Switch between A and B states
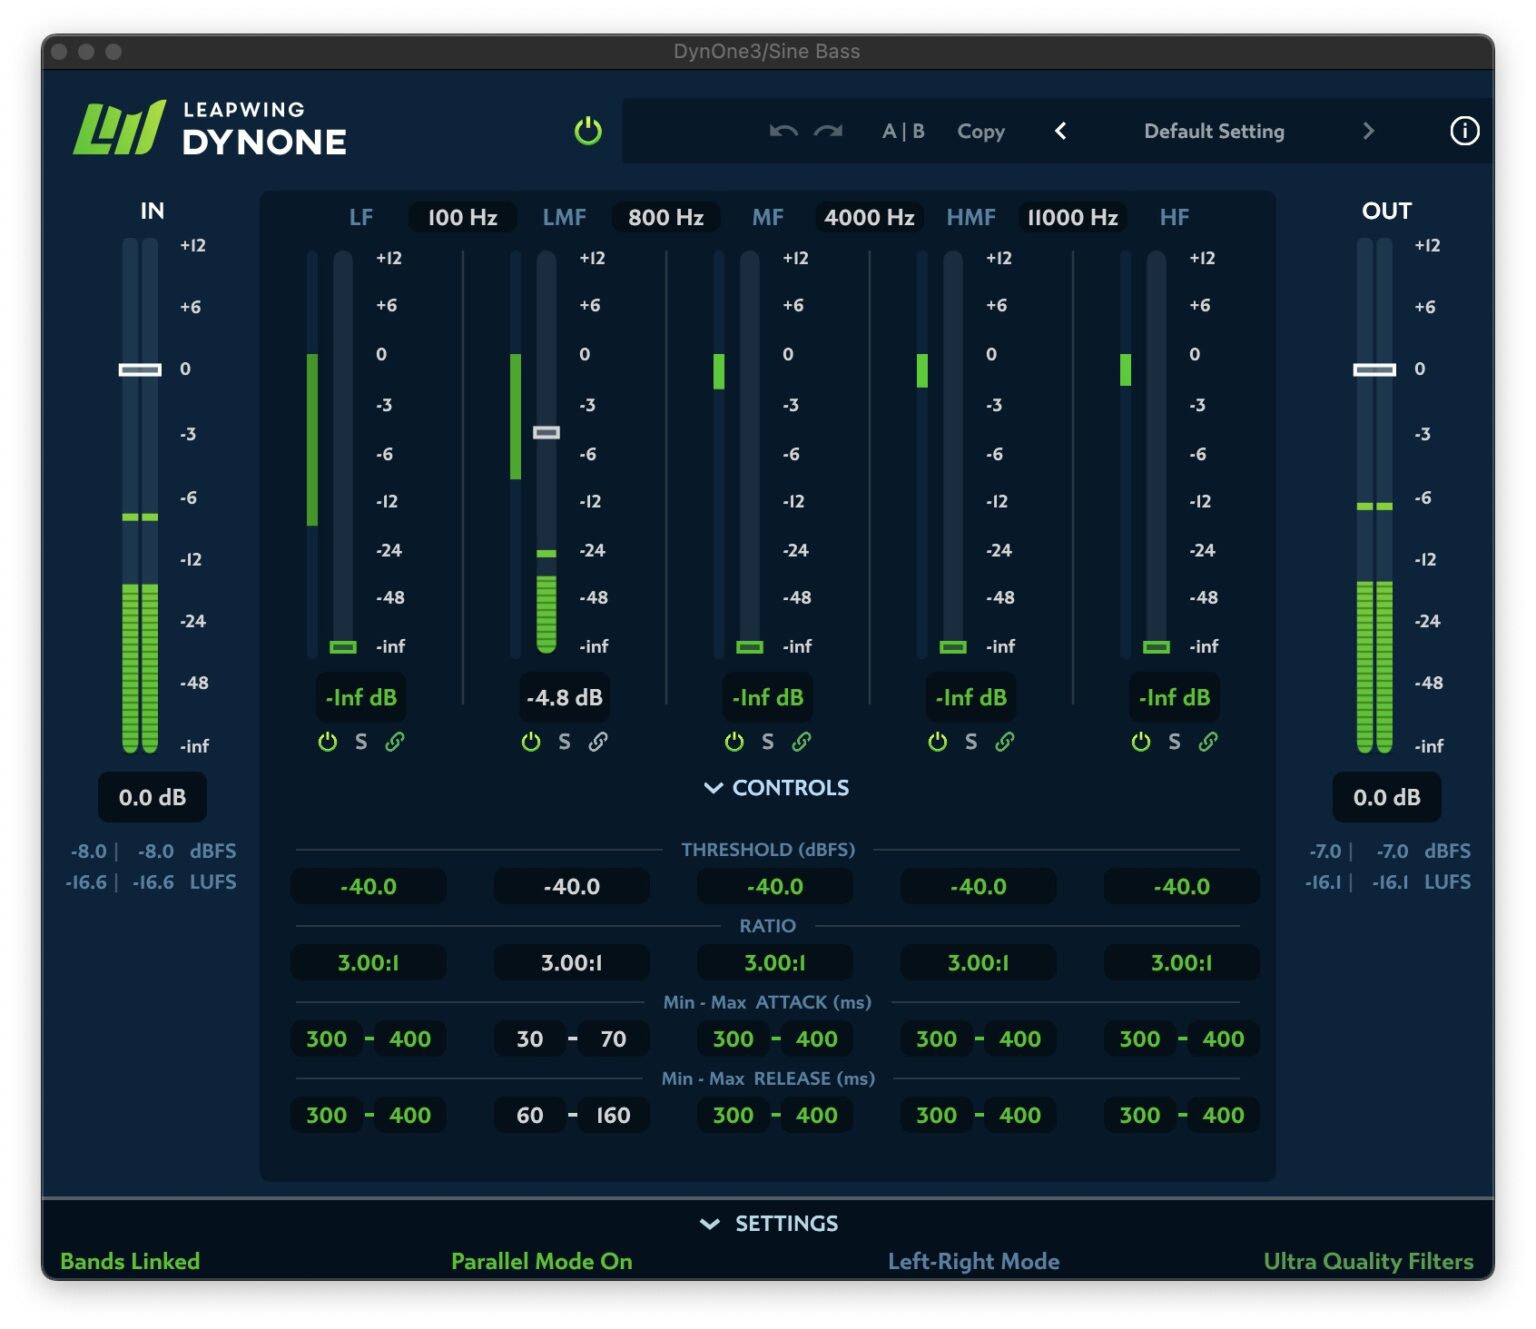This screenshot has height=1329, width=1536. click(x=901, y=131)
